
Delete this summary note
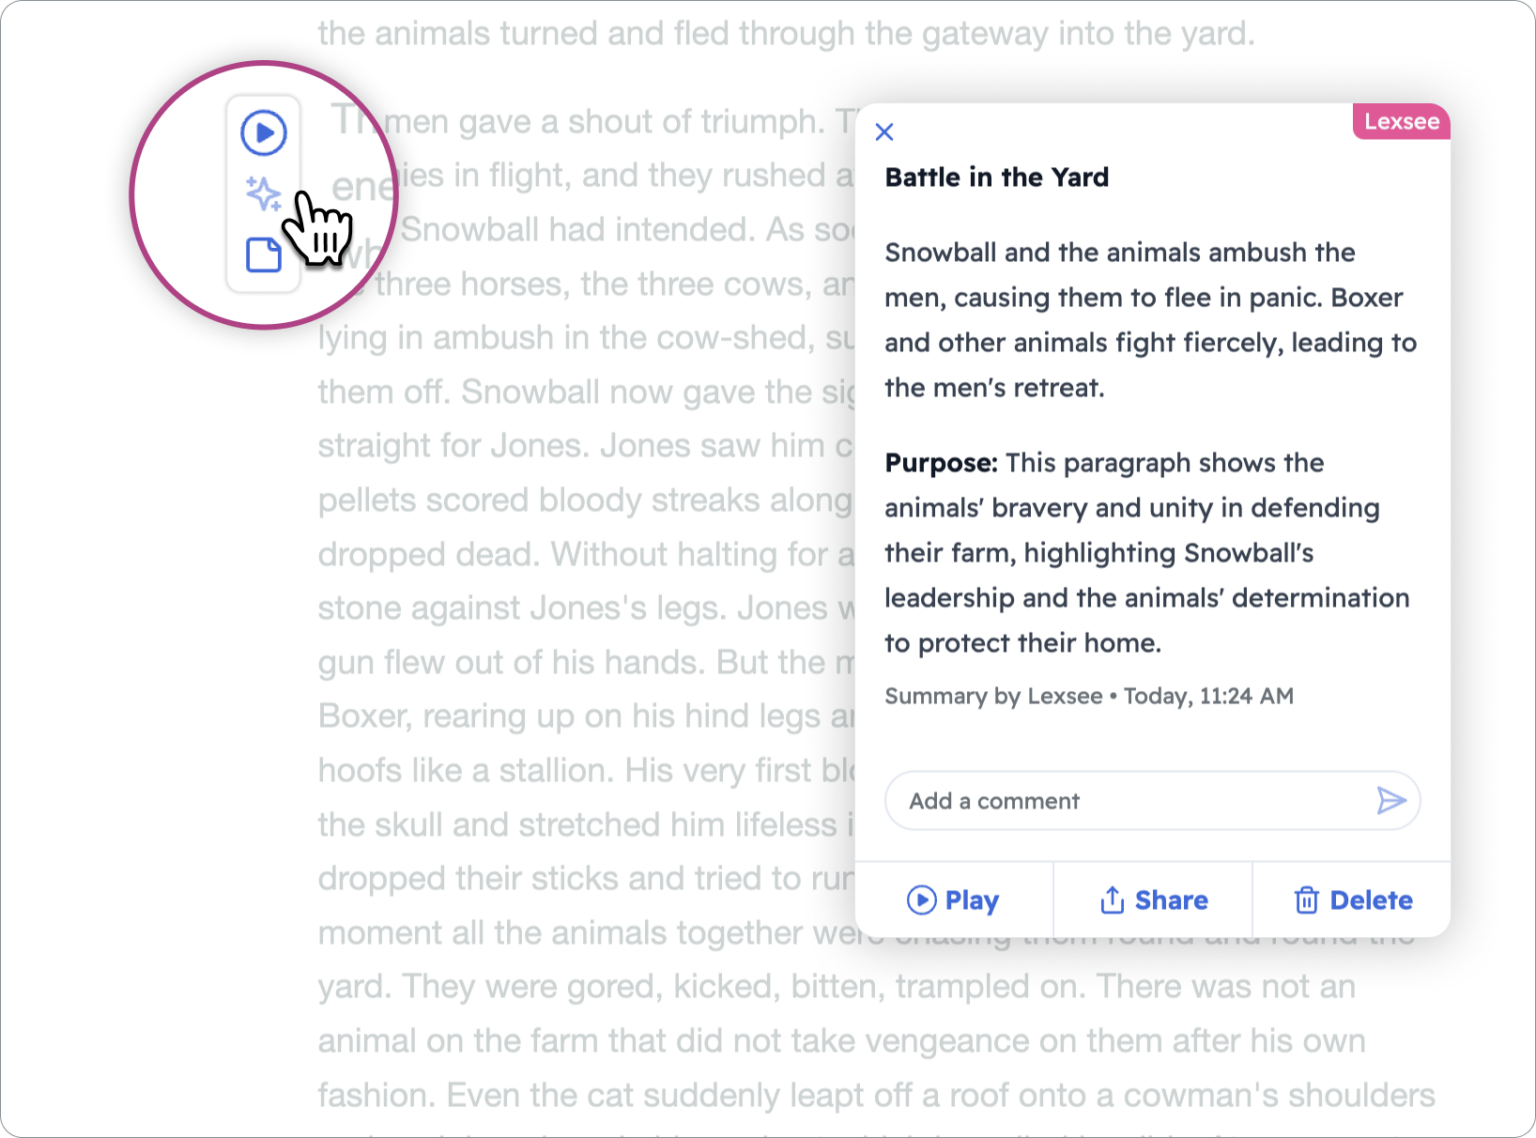coord(1352,900)
